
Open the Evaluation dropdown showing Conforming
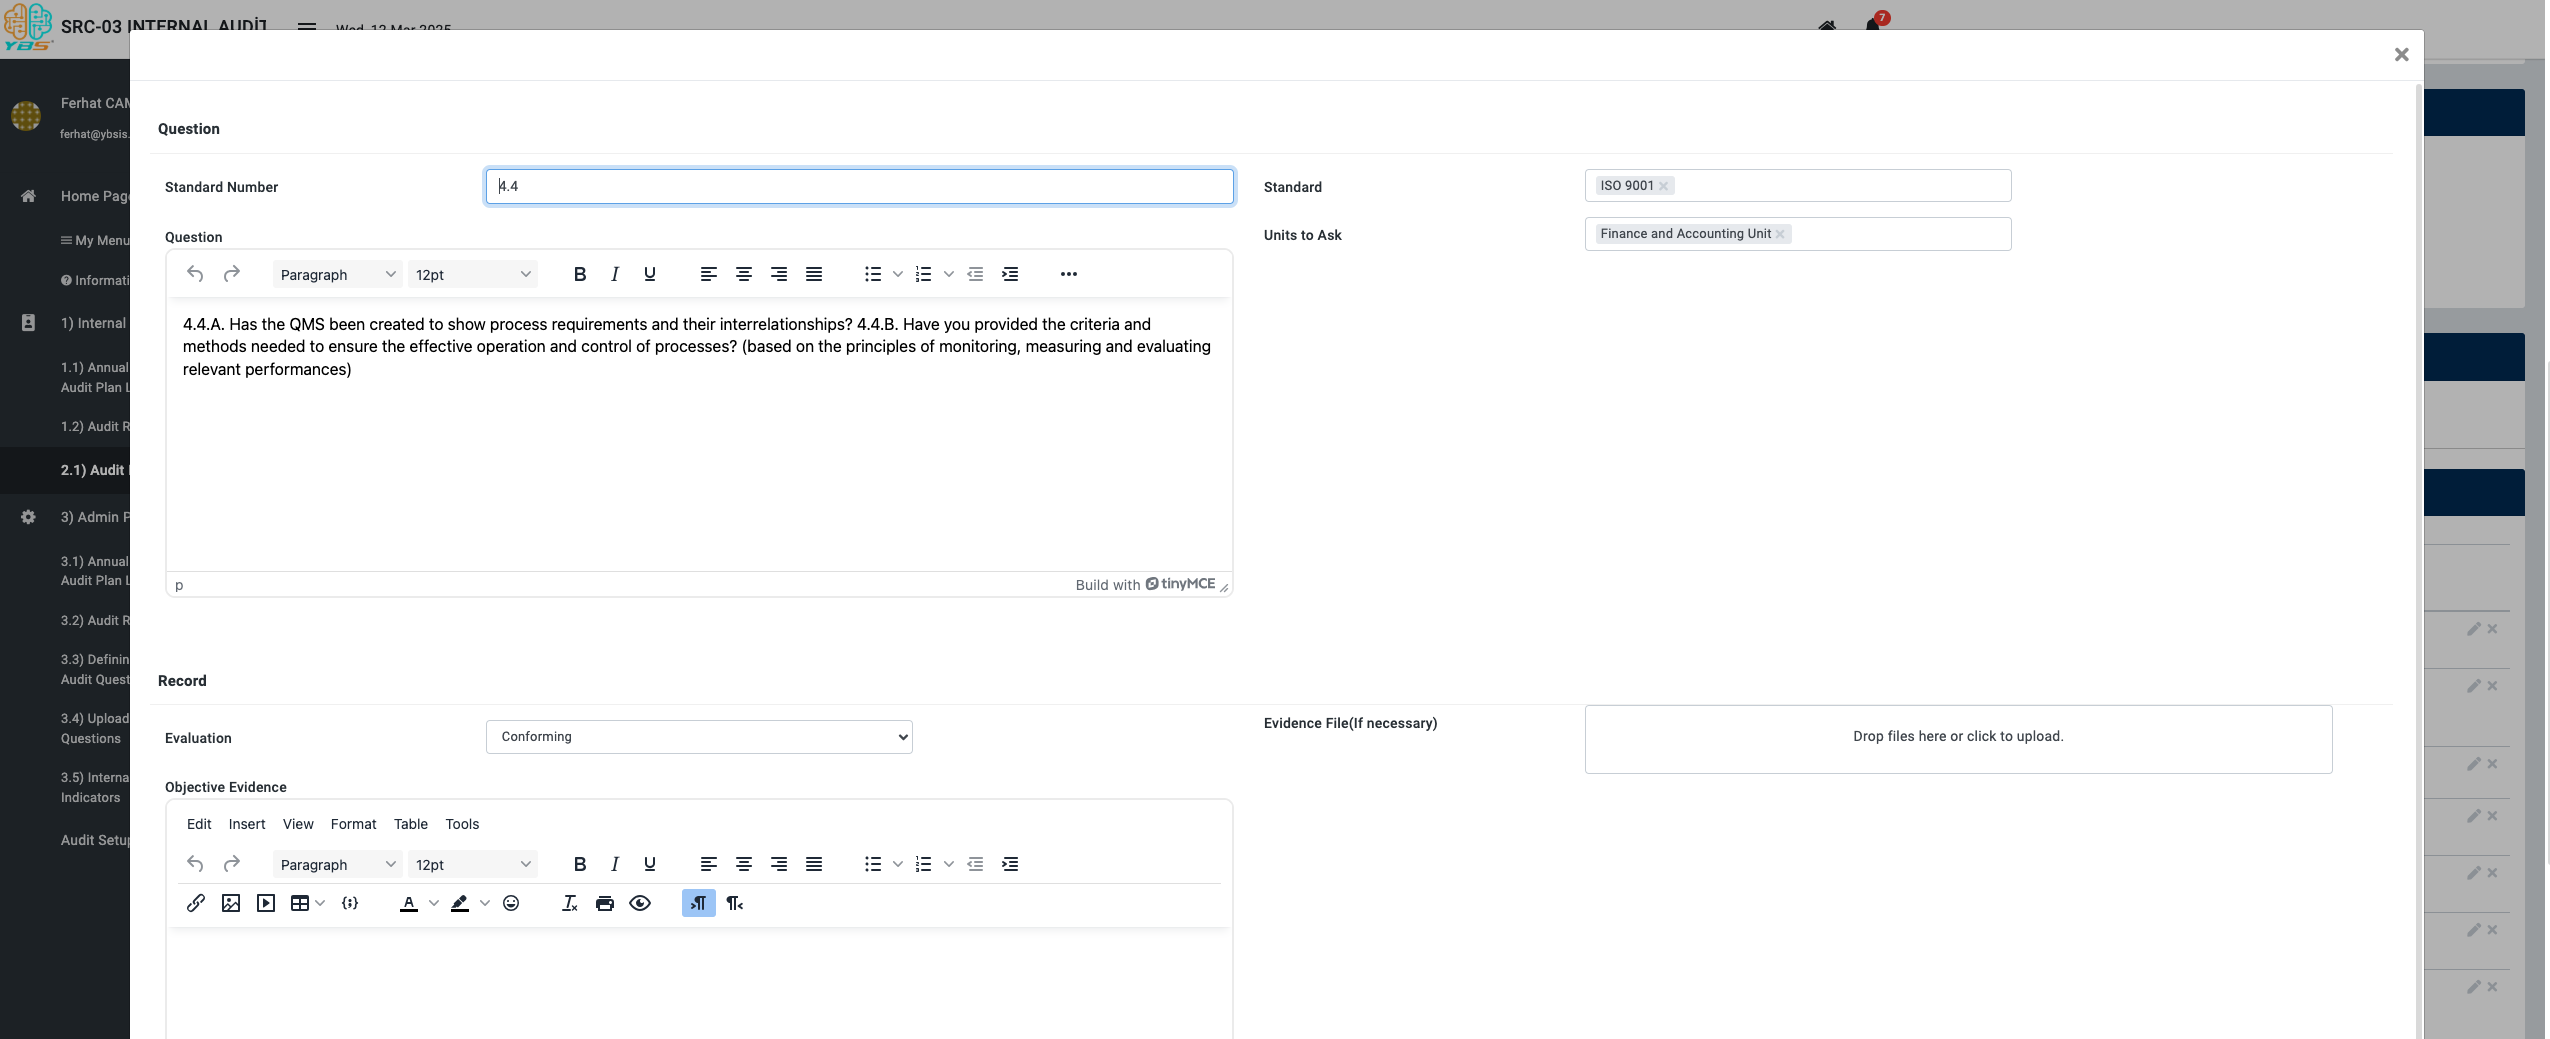[699, 737]
